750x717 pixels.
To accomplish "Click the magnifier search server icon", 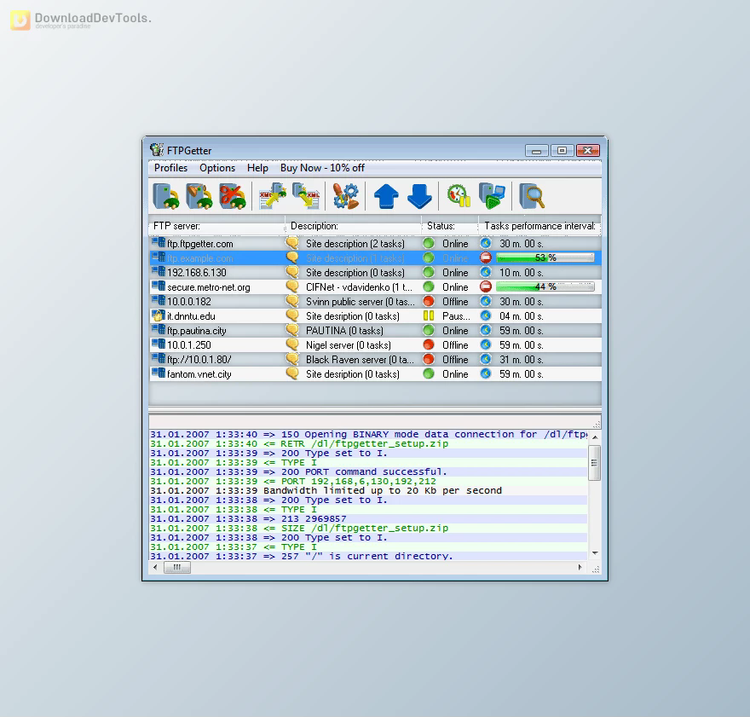I will [532, 196].
